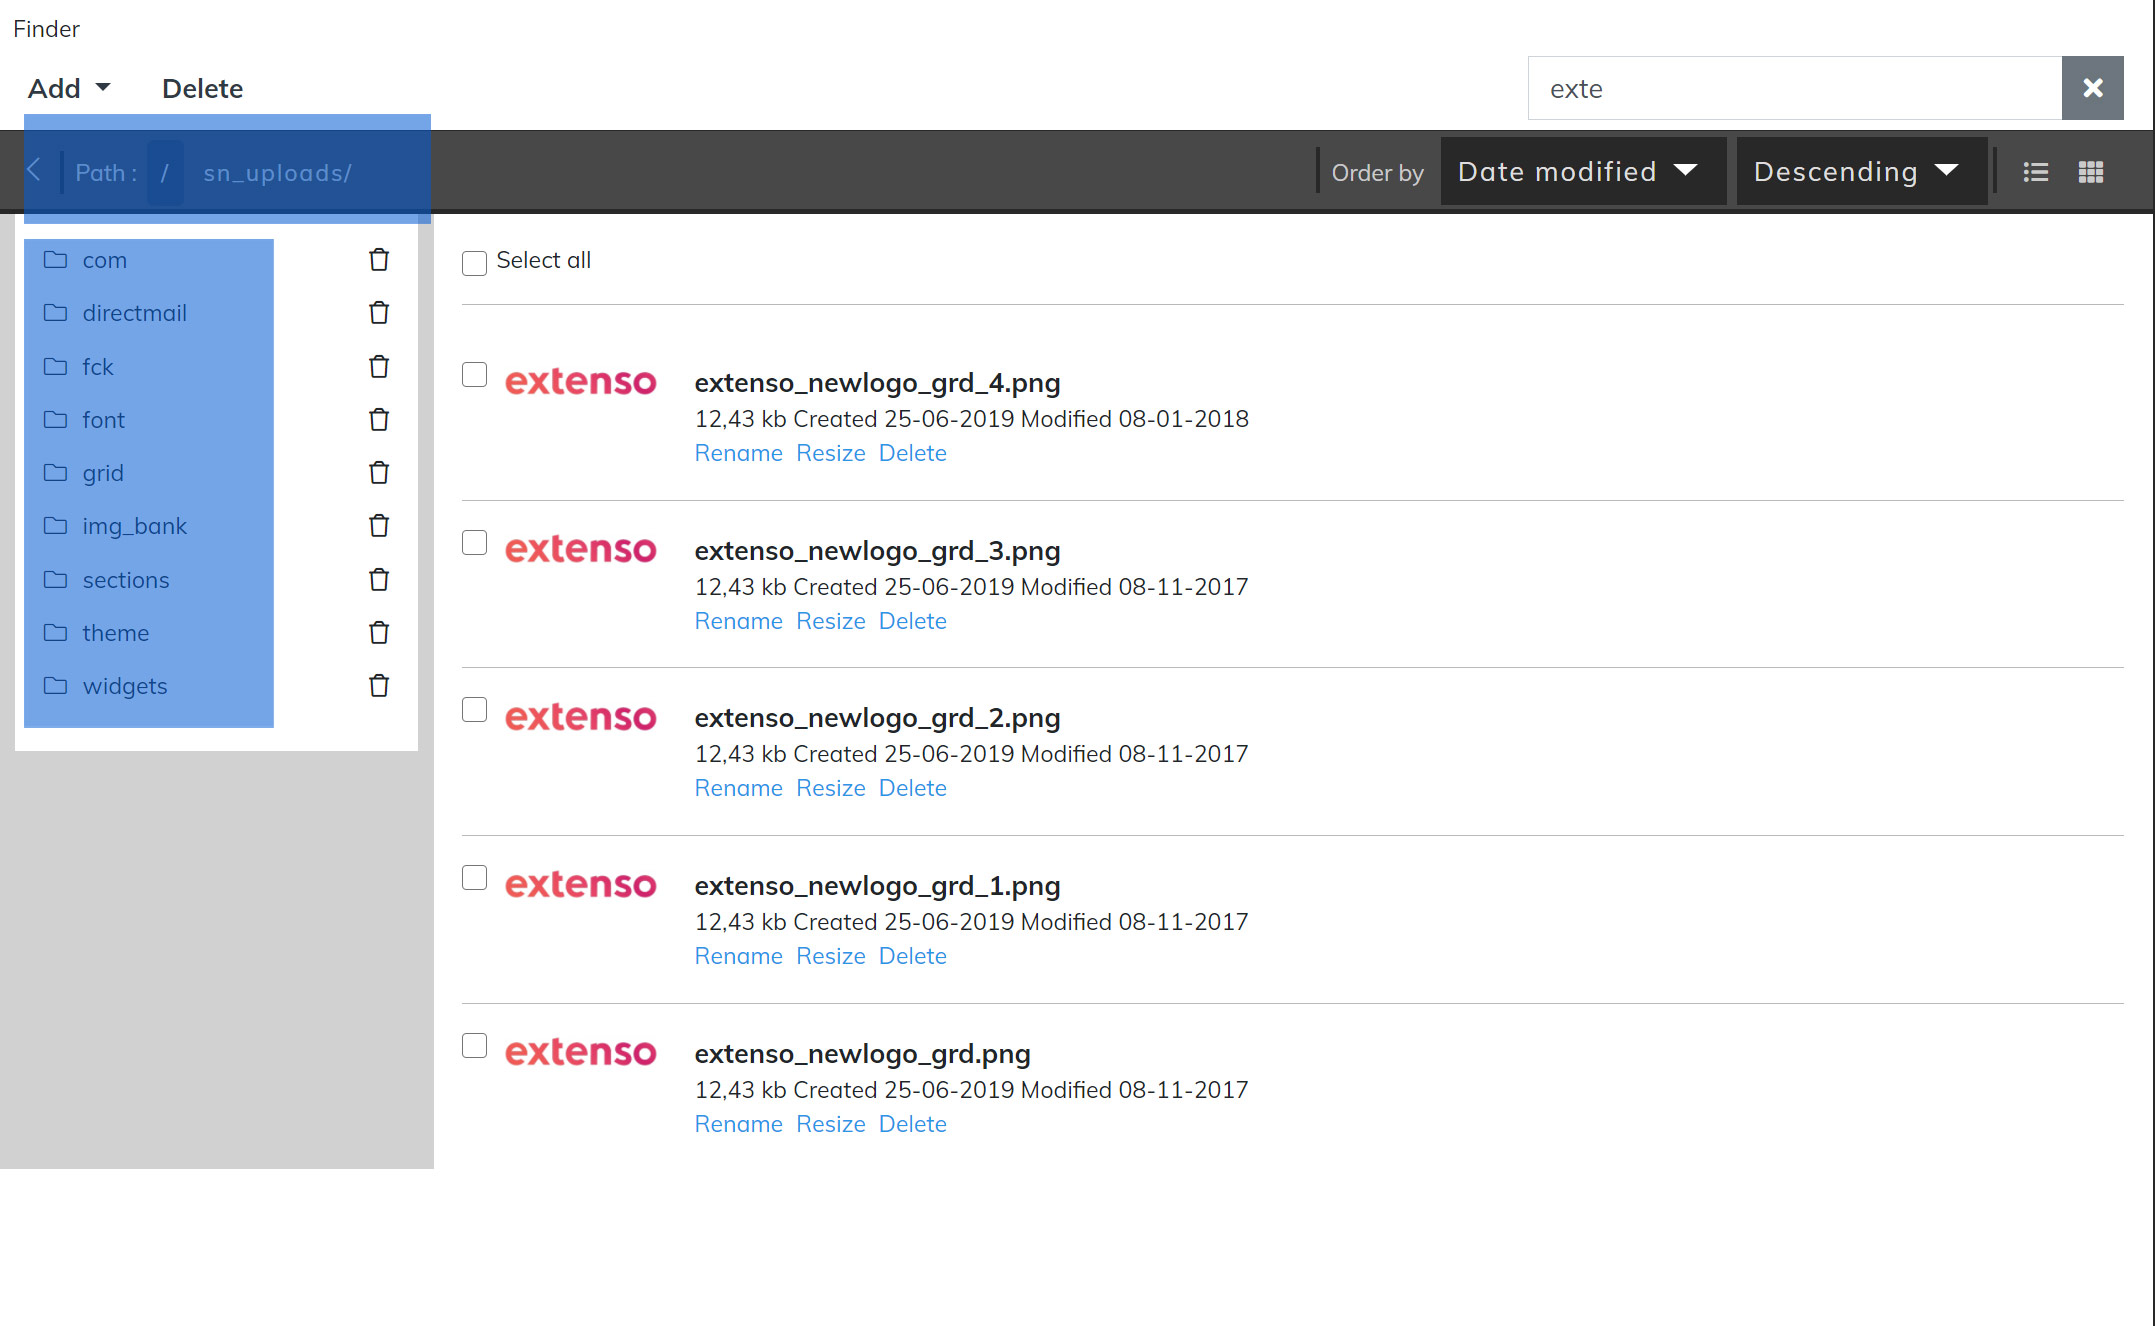This screenshot has height=1326, width=2155.
Task: Click root slash in path breadcrumb
Action: [165, 172]
